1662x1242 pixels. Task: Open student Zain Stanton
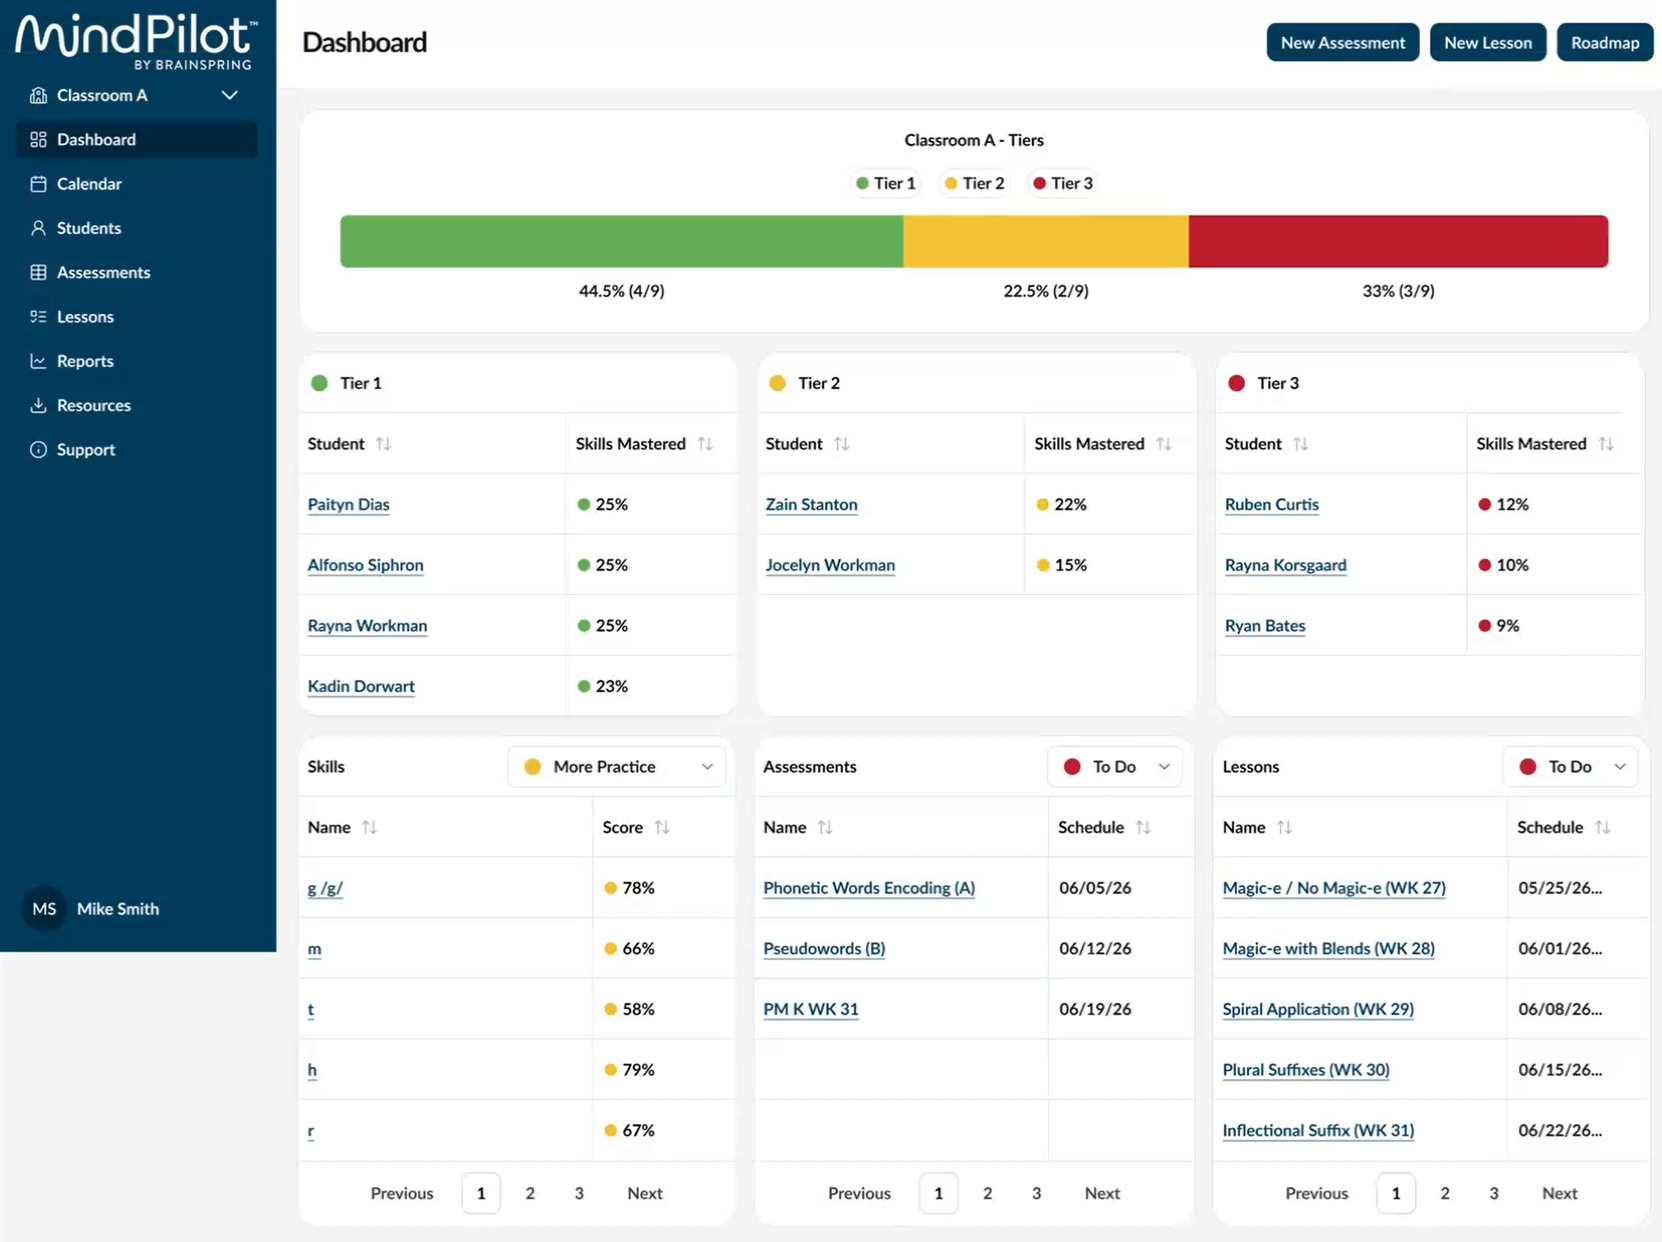[811, 505]
